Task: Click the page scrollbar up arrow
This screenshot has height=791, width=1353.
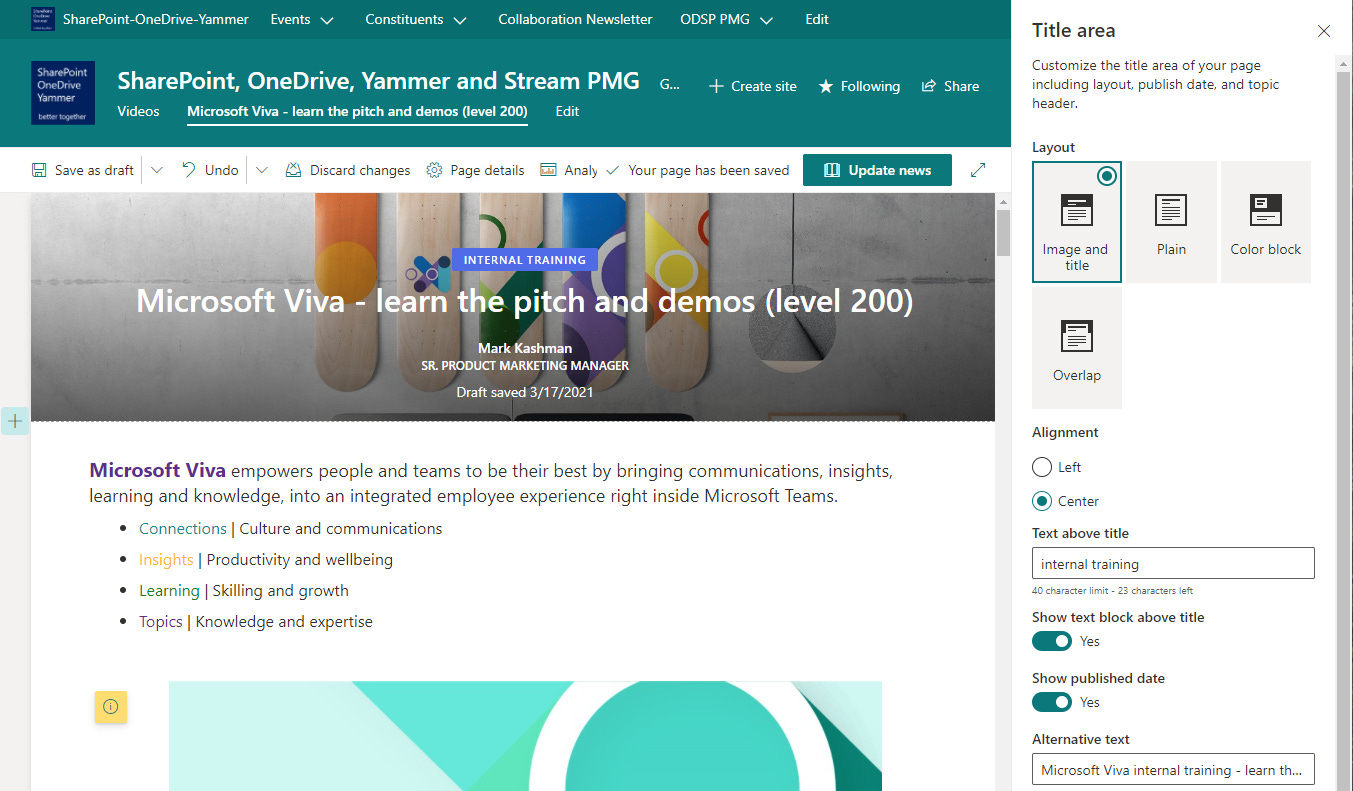Action: [x=1003, y=201]
